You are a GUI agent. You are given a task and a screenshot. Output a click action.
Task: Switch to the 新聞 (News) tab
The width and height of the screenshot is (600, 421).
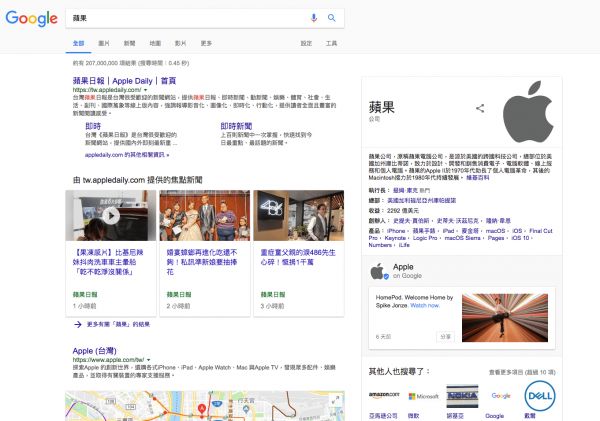pyautogui.click(x=129, y=43)
